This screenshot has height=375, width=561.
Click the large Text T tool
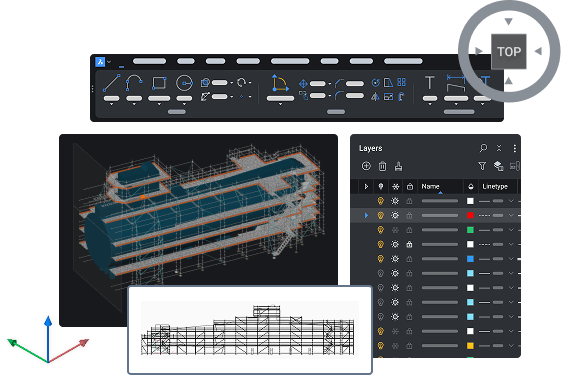430,83
